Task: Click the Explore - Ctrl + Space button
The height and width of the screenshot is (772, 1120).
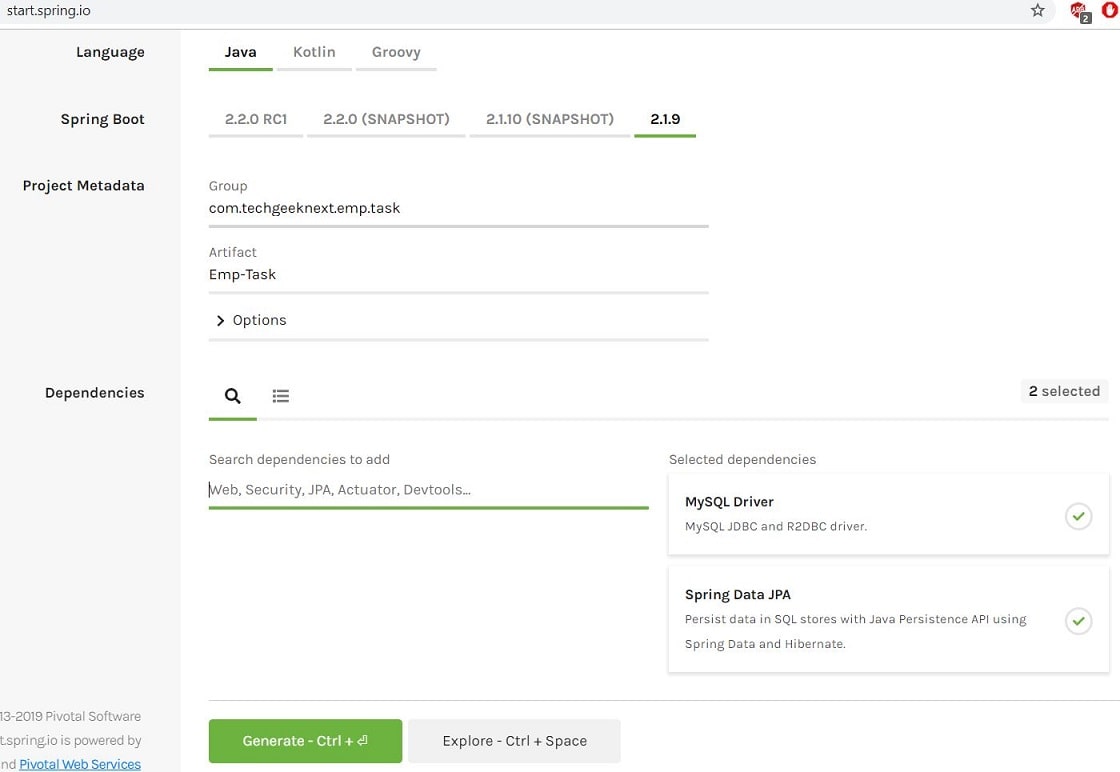Action: point(514,741)
